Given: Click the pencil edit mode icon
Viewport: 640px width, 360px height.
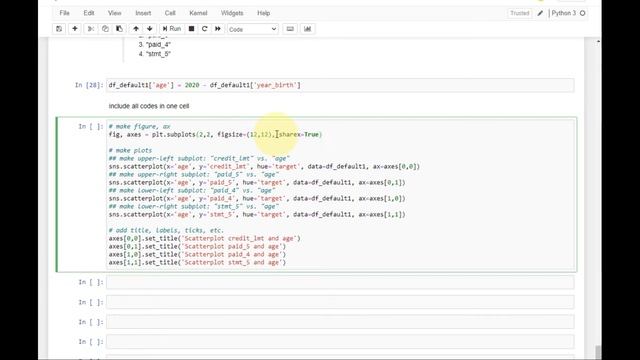Looking at the screenshot, I should [540, 13].
